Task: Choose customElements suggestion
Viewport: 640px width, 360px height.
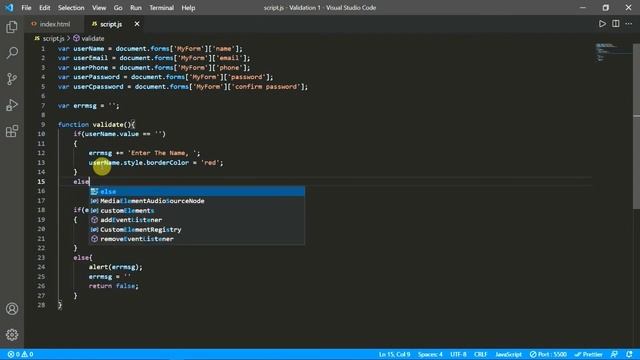Action: pos(197,211)
